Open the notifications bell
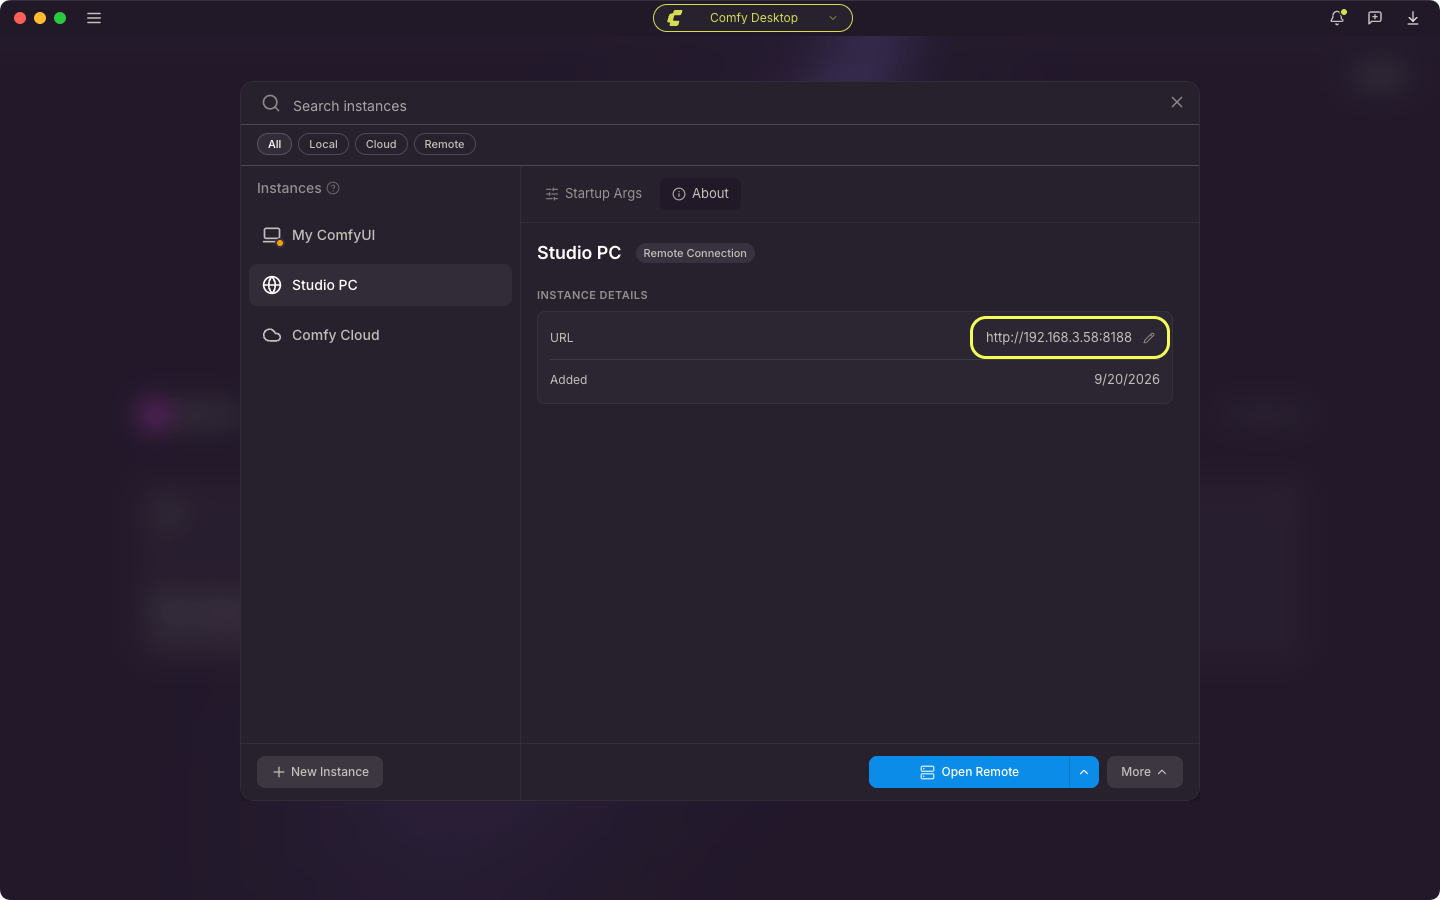This screenshot has width=1440, height=900. [1337, 18]
